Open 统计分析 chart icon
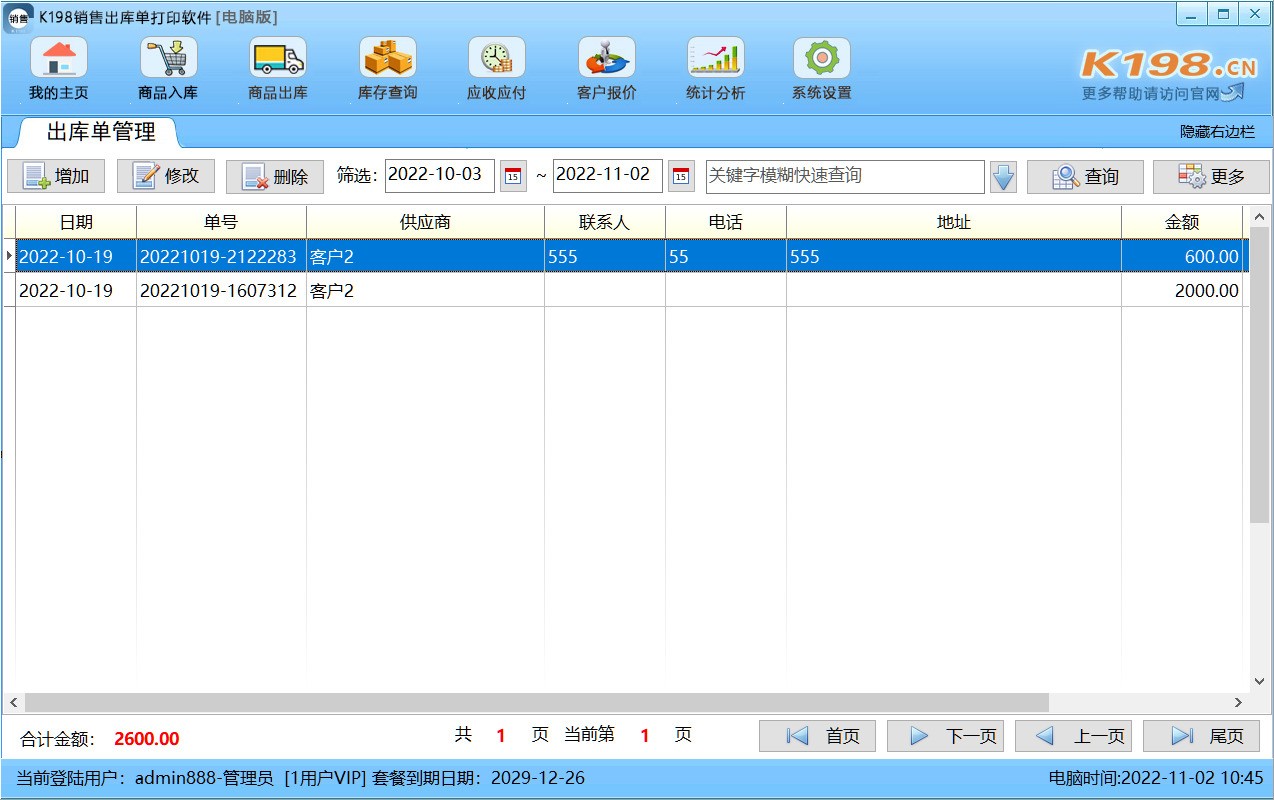1274x800 pixels. pyautogui.click(x=715, y=59)
